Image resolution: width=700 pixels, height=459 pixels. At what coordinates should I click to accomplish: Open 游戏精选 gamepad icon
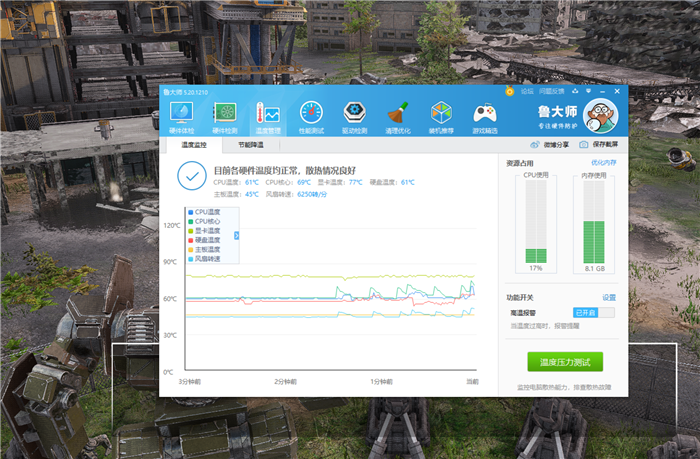(485, 117)
